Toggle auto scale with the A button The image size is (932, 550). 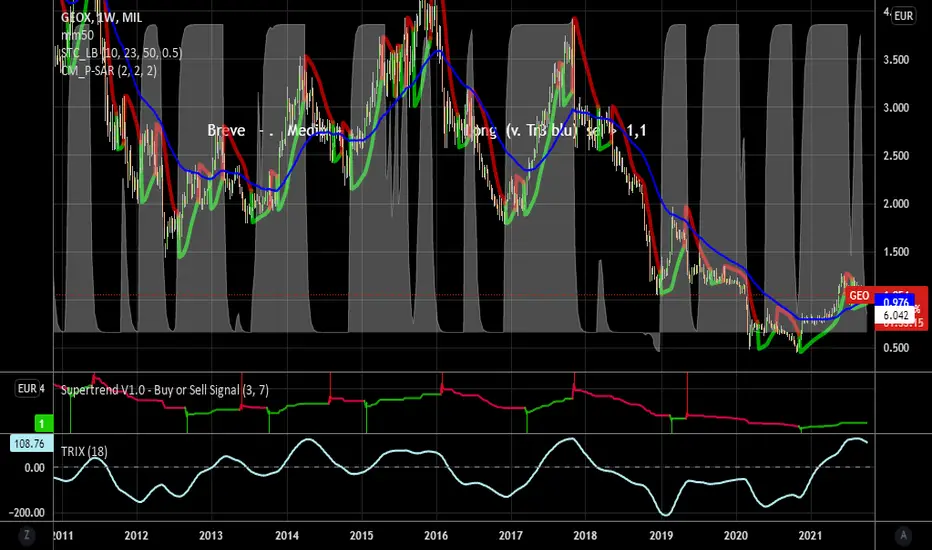click(x=903, y=535)
